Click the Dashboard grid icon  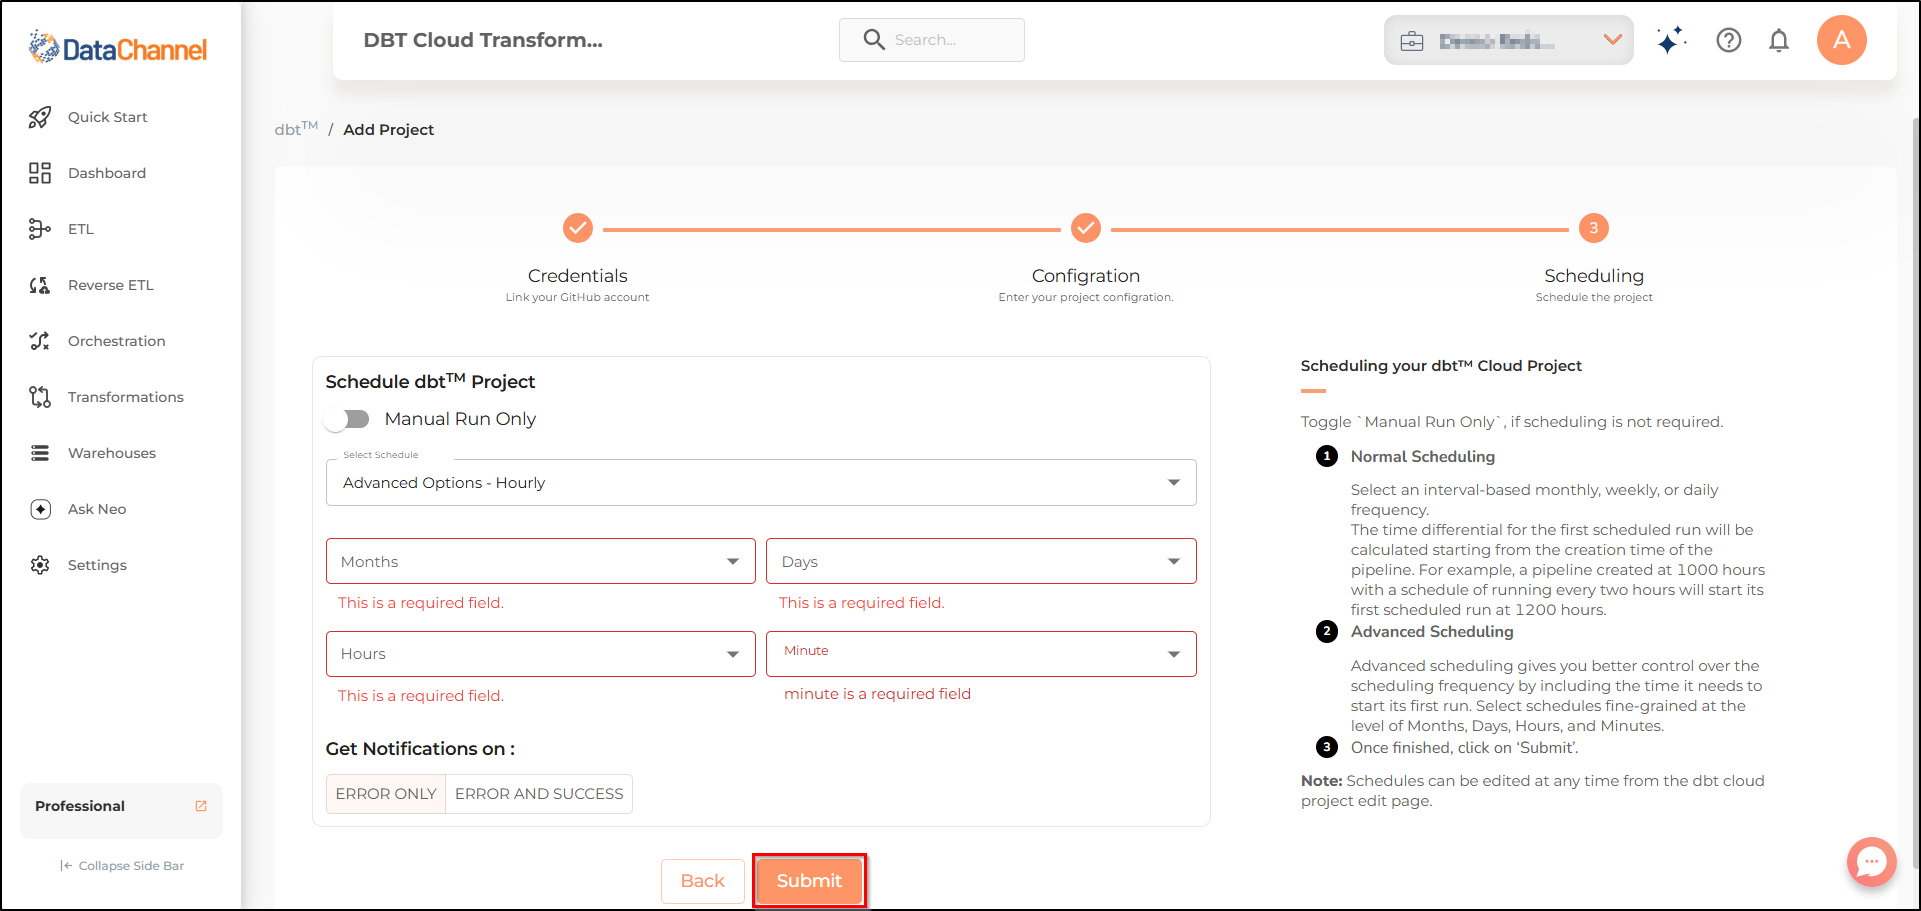click(x=40, y=173)
